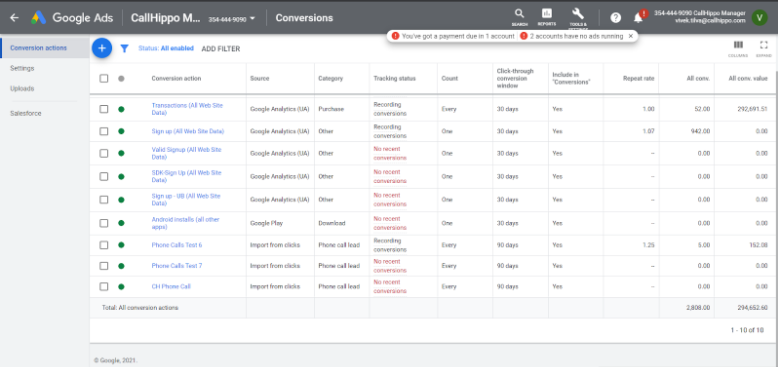
Task: Sort by Source column header
Action: [259, 78]
